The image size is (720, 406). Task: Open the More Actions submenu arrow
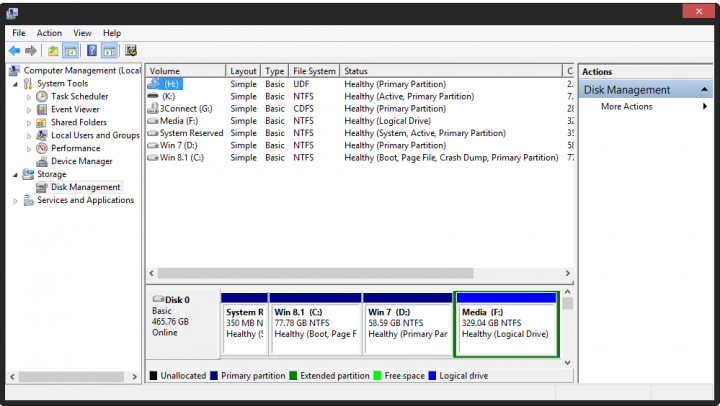(705, 107)
